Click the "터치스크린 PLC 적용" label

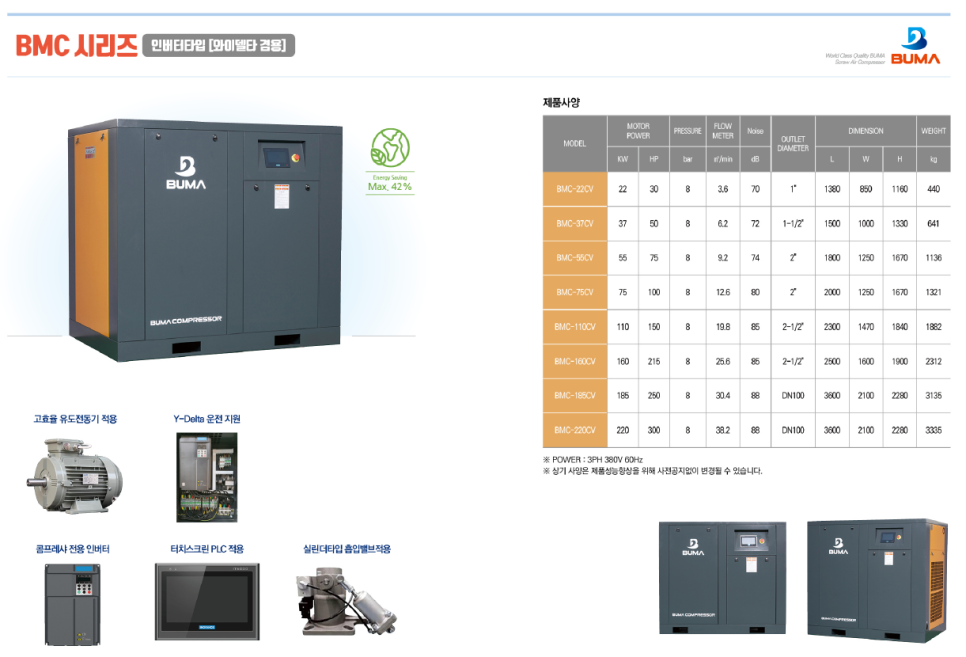207,549
